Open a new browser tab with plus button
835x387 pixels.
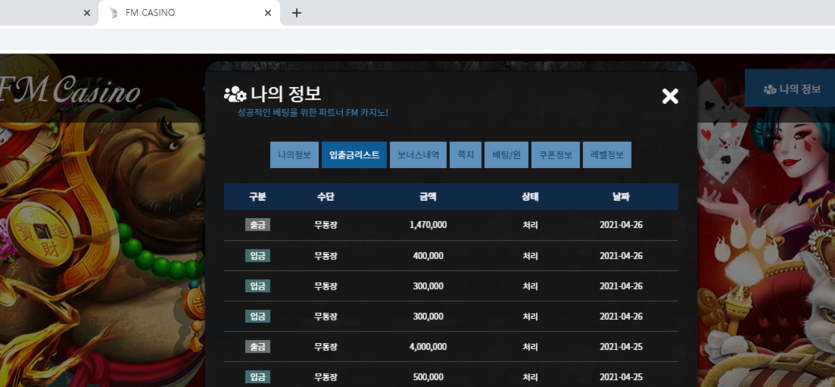[x=297, y=13]
